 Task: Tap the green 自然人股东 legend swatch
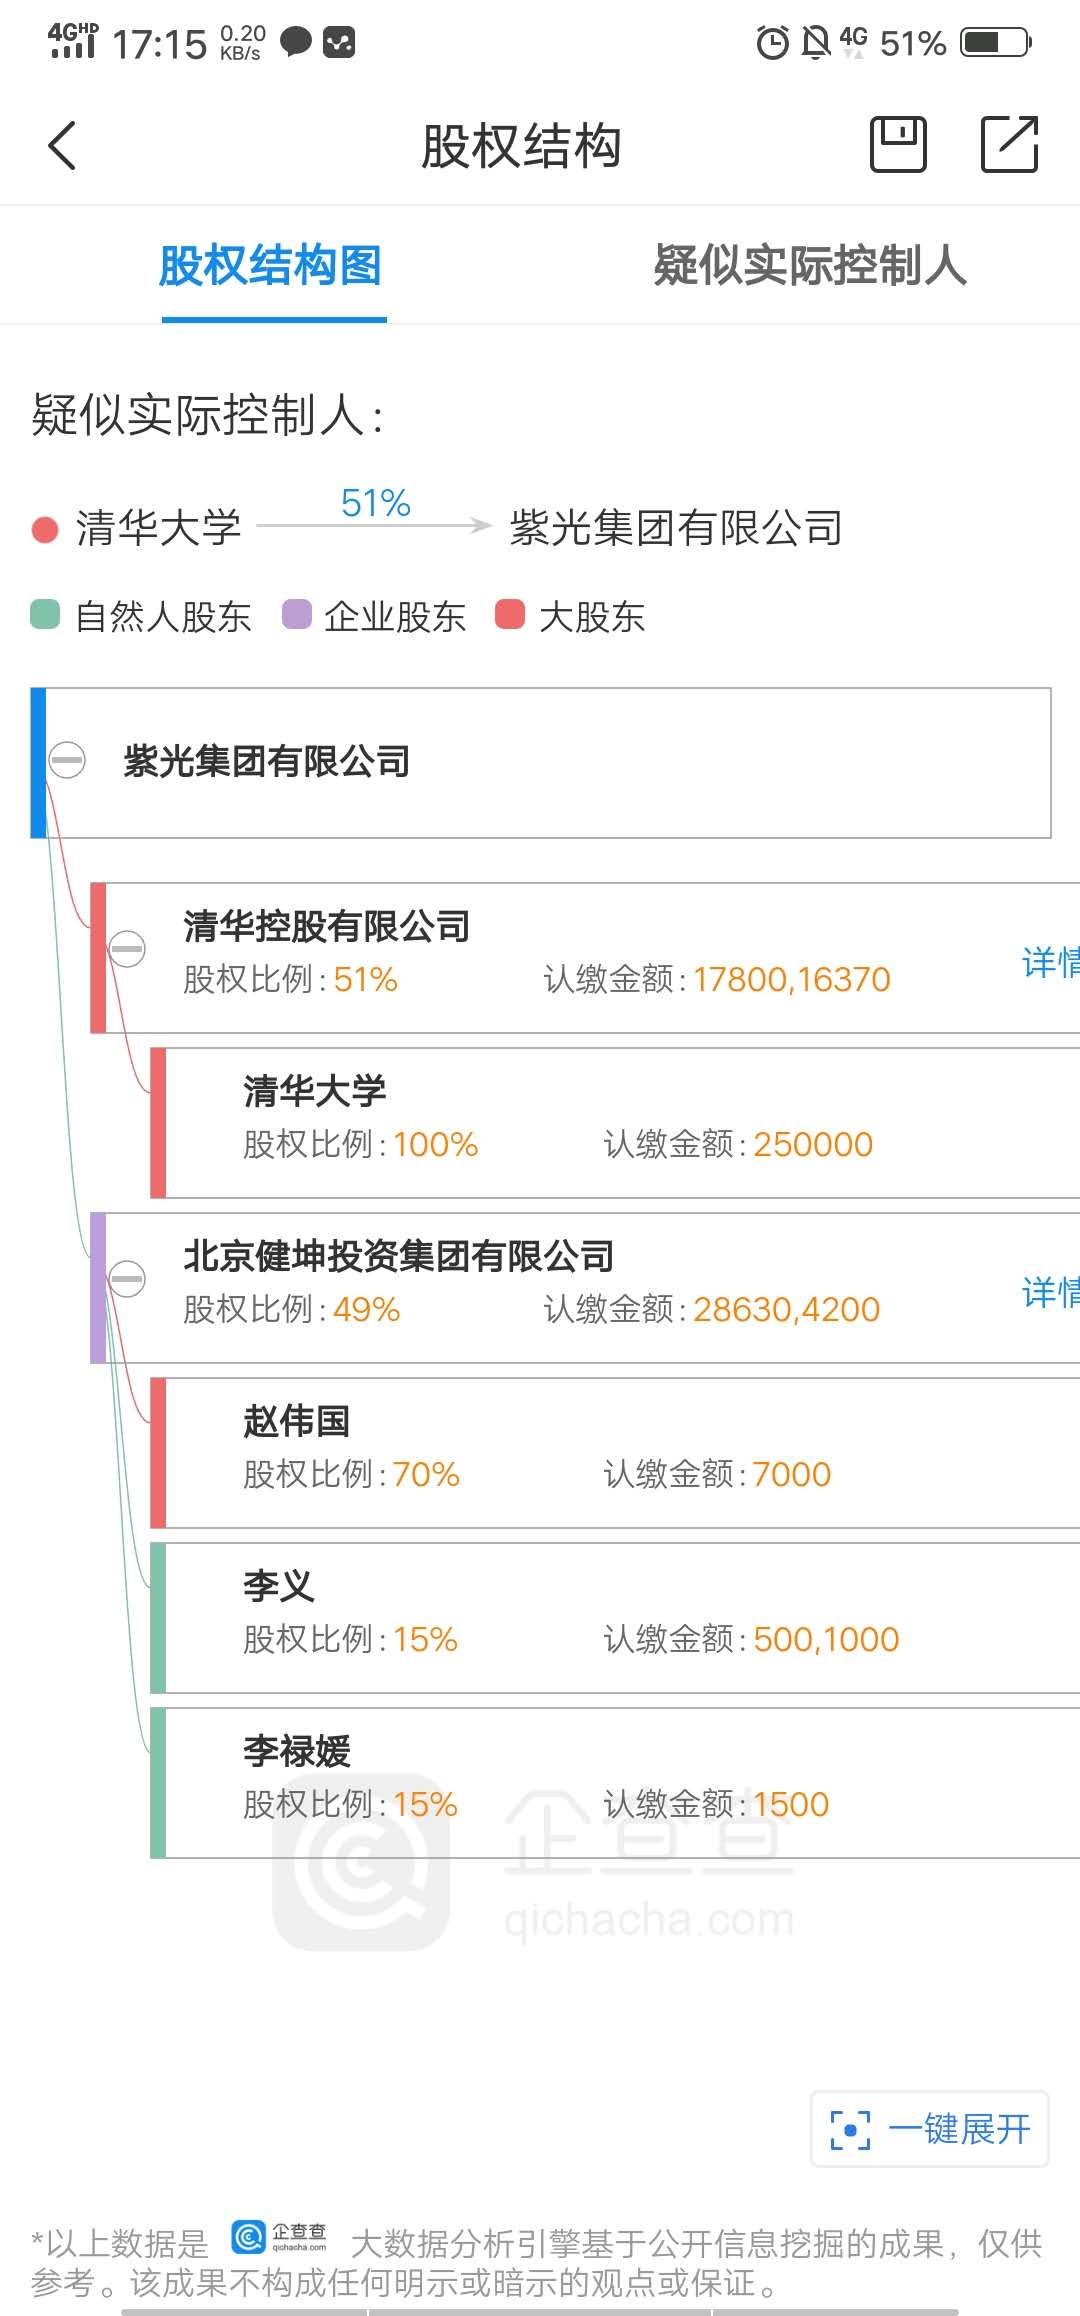[45, 615]
